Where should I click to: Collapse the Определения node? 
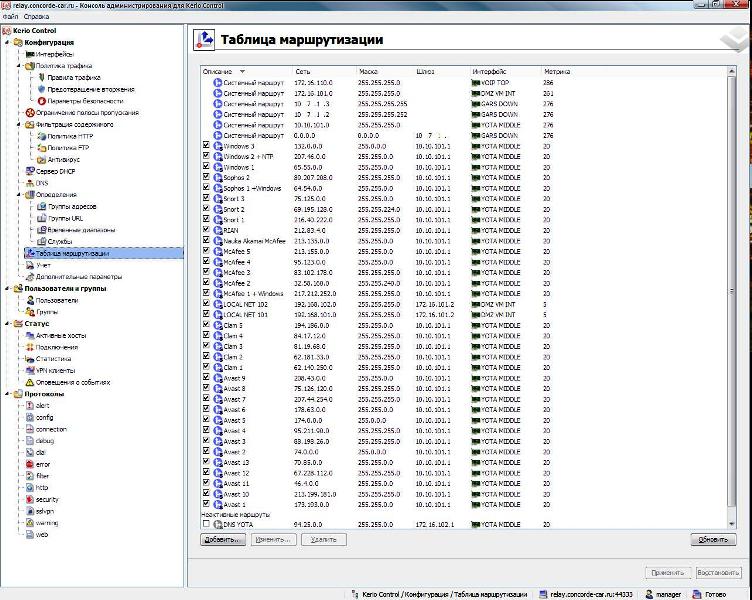(x=19, y=195)
